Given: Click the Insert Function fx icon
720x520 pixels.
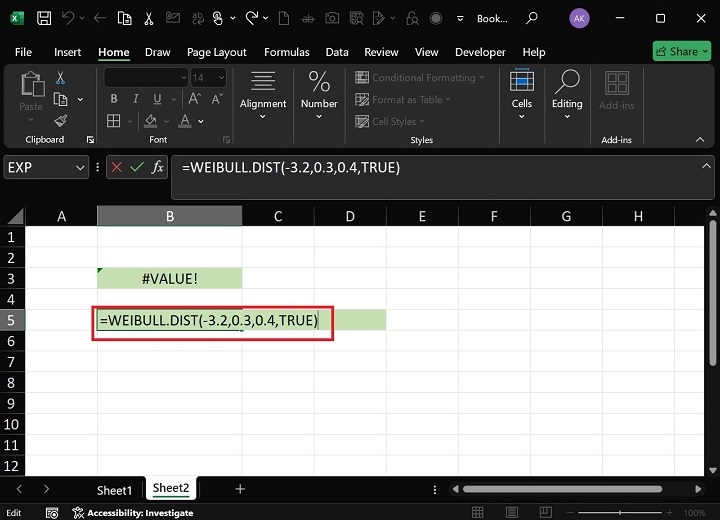Looking at the screenshot, I should point(158,167).
